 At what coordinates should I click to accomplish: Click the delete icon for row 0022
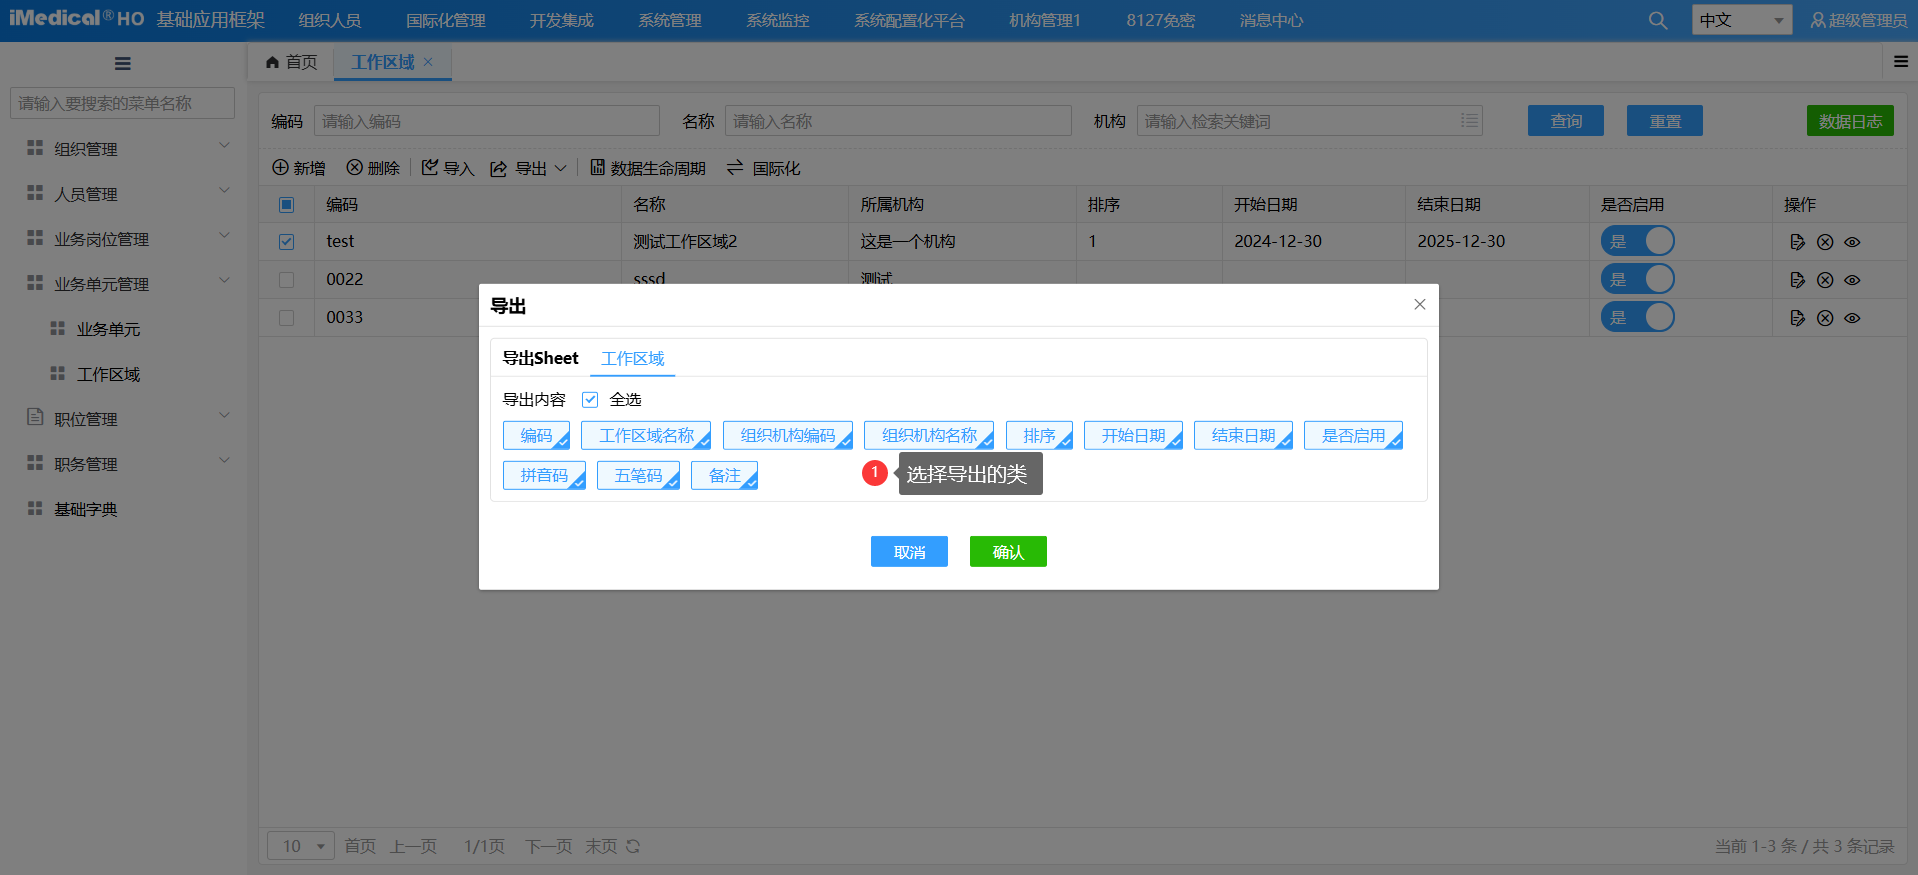coord(1825,280)
